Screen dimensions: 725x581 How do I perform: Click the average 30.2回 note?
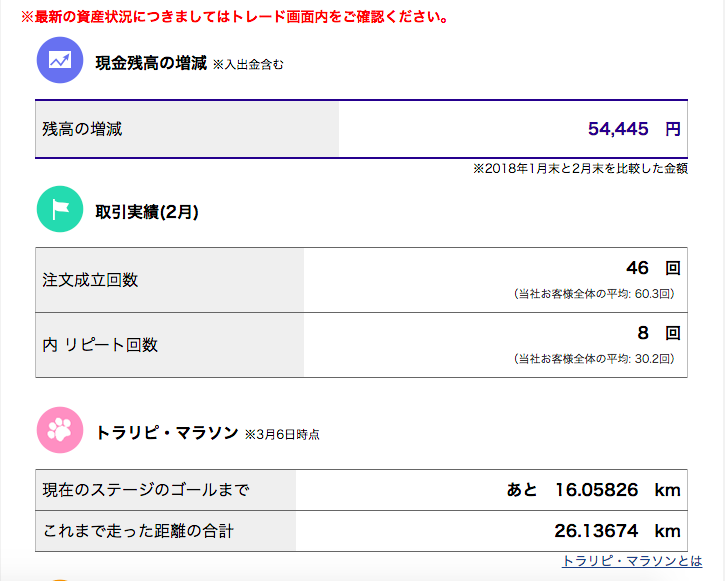tap(594, 358)
